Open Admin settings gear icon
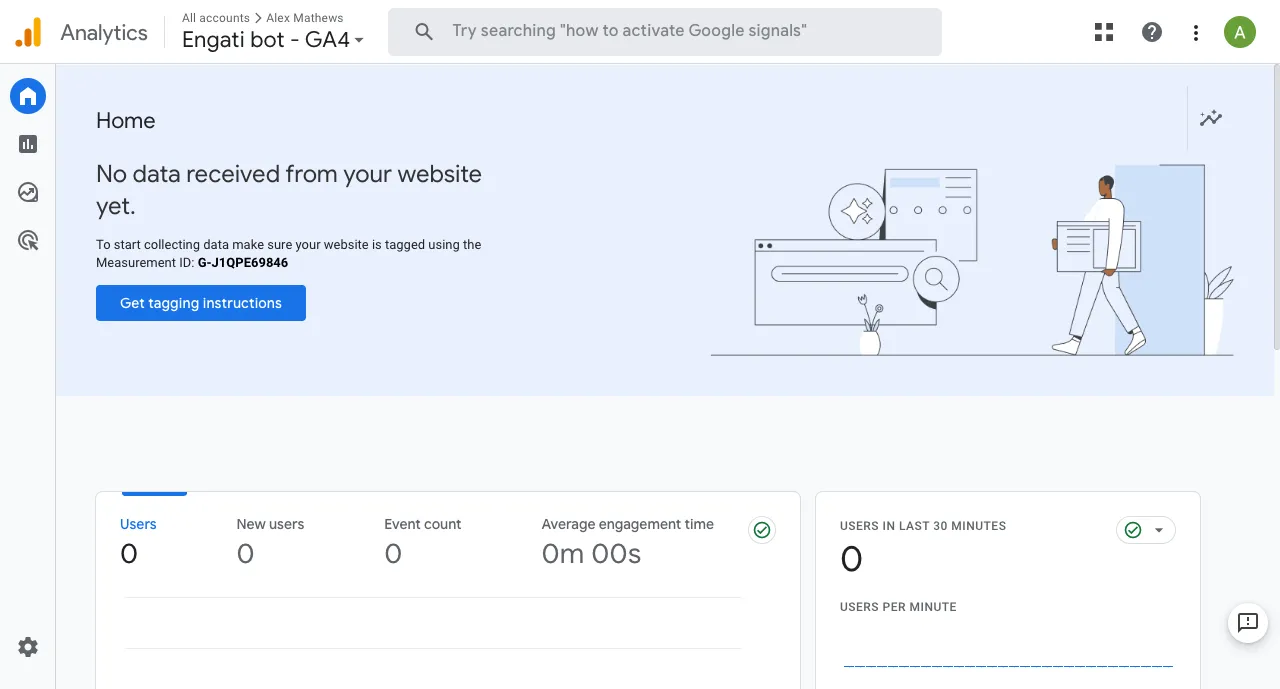Image resolution: width=1280 pixels, height=689 pixels. [28, 647]
